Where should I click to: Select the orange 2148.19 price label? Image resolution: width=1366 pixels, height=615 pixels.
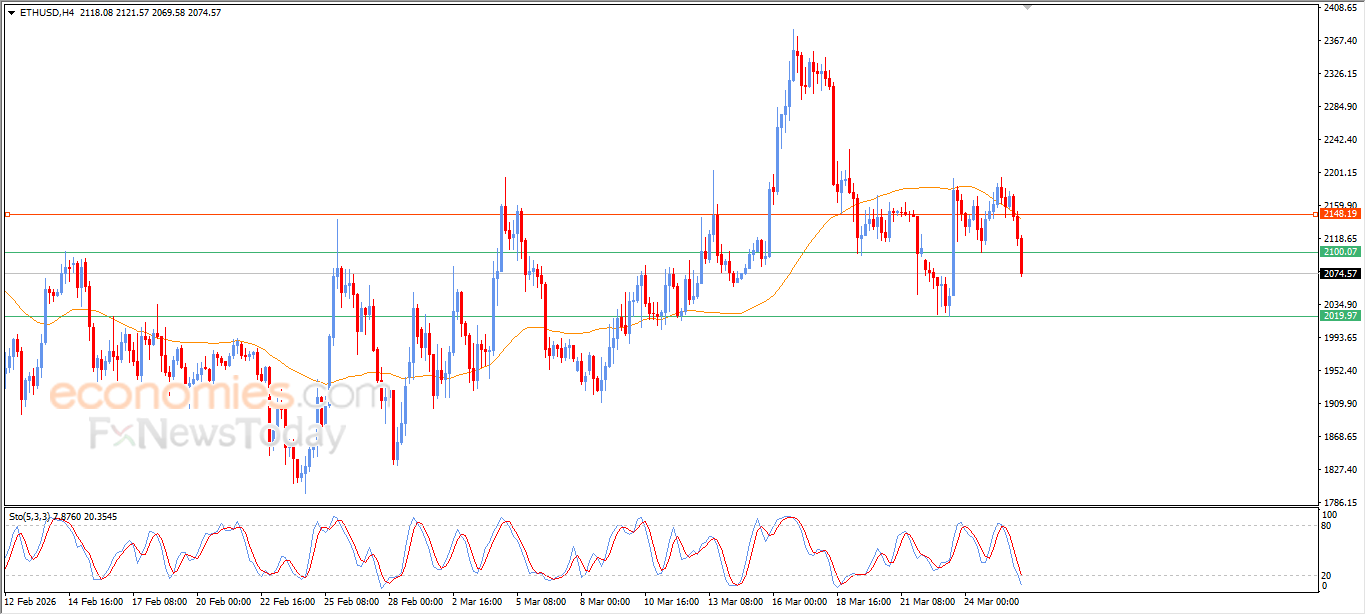[x=1339, y=214]
